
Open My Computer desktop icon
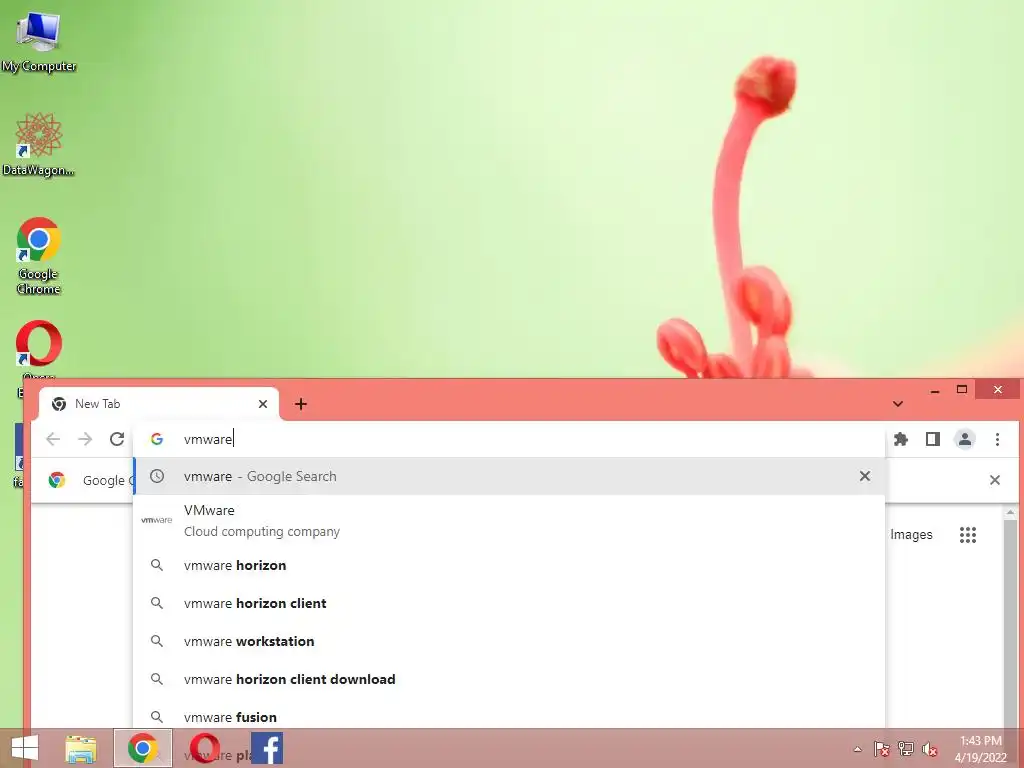[x=39, y=42]
